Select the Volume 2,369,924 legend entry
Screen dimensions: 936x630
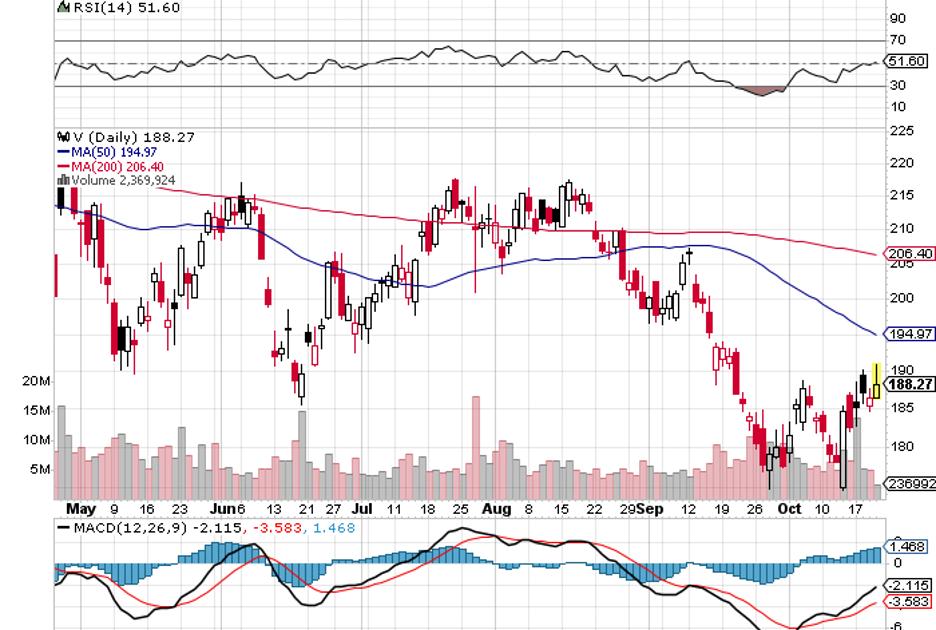[x=124, y=180]
